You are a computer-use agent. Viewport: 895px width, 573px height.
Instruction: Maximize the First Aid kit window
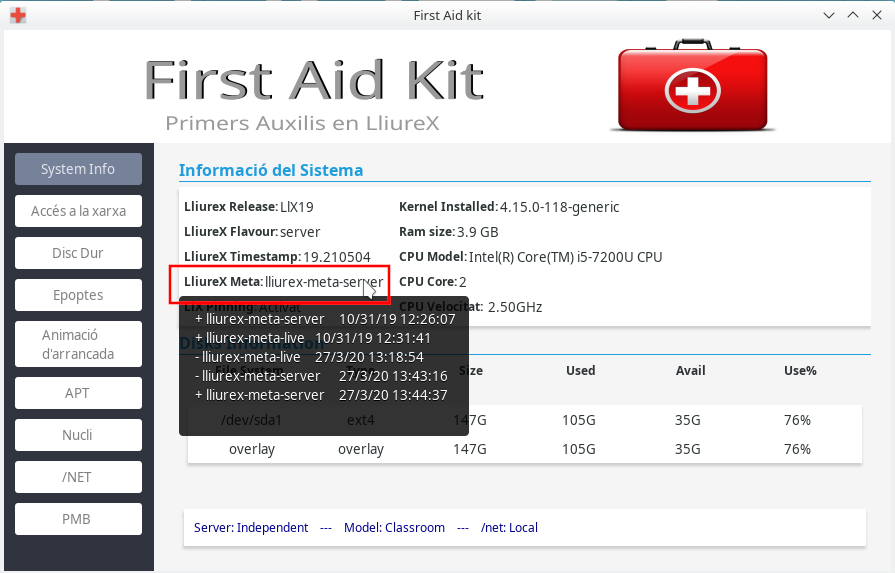[x=853, y=15]
